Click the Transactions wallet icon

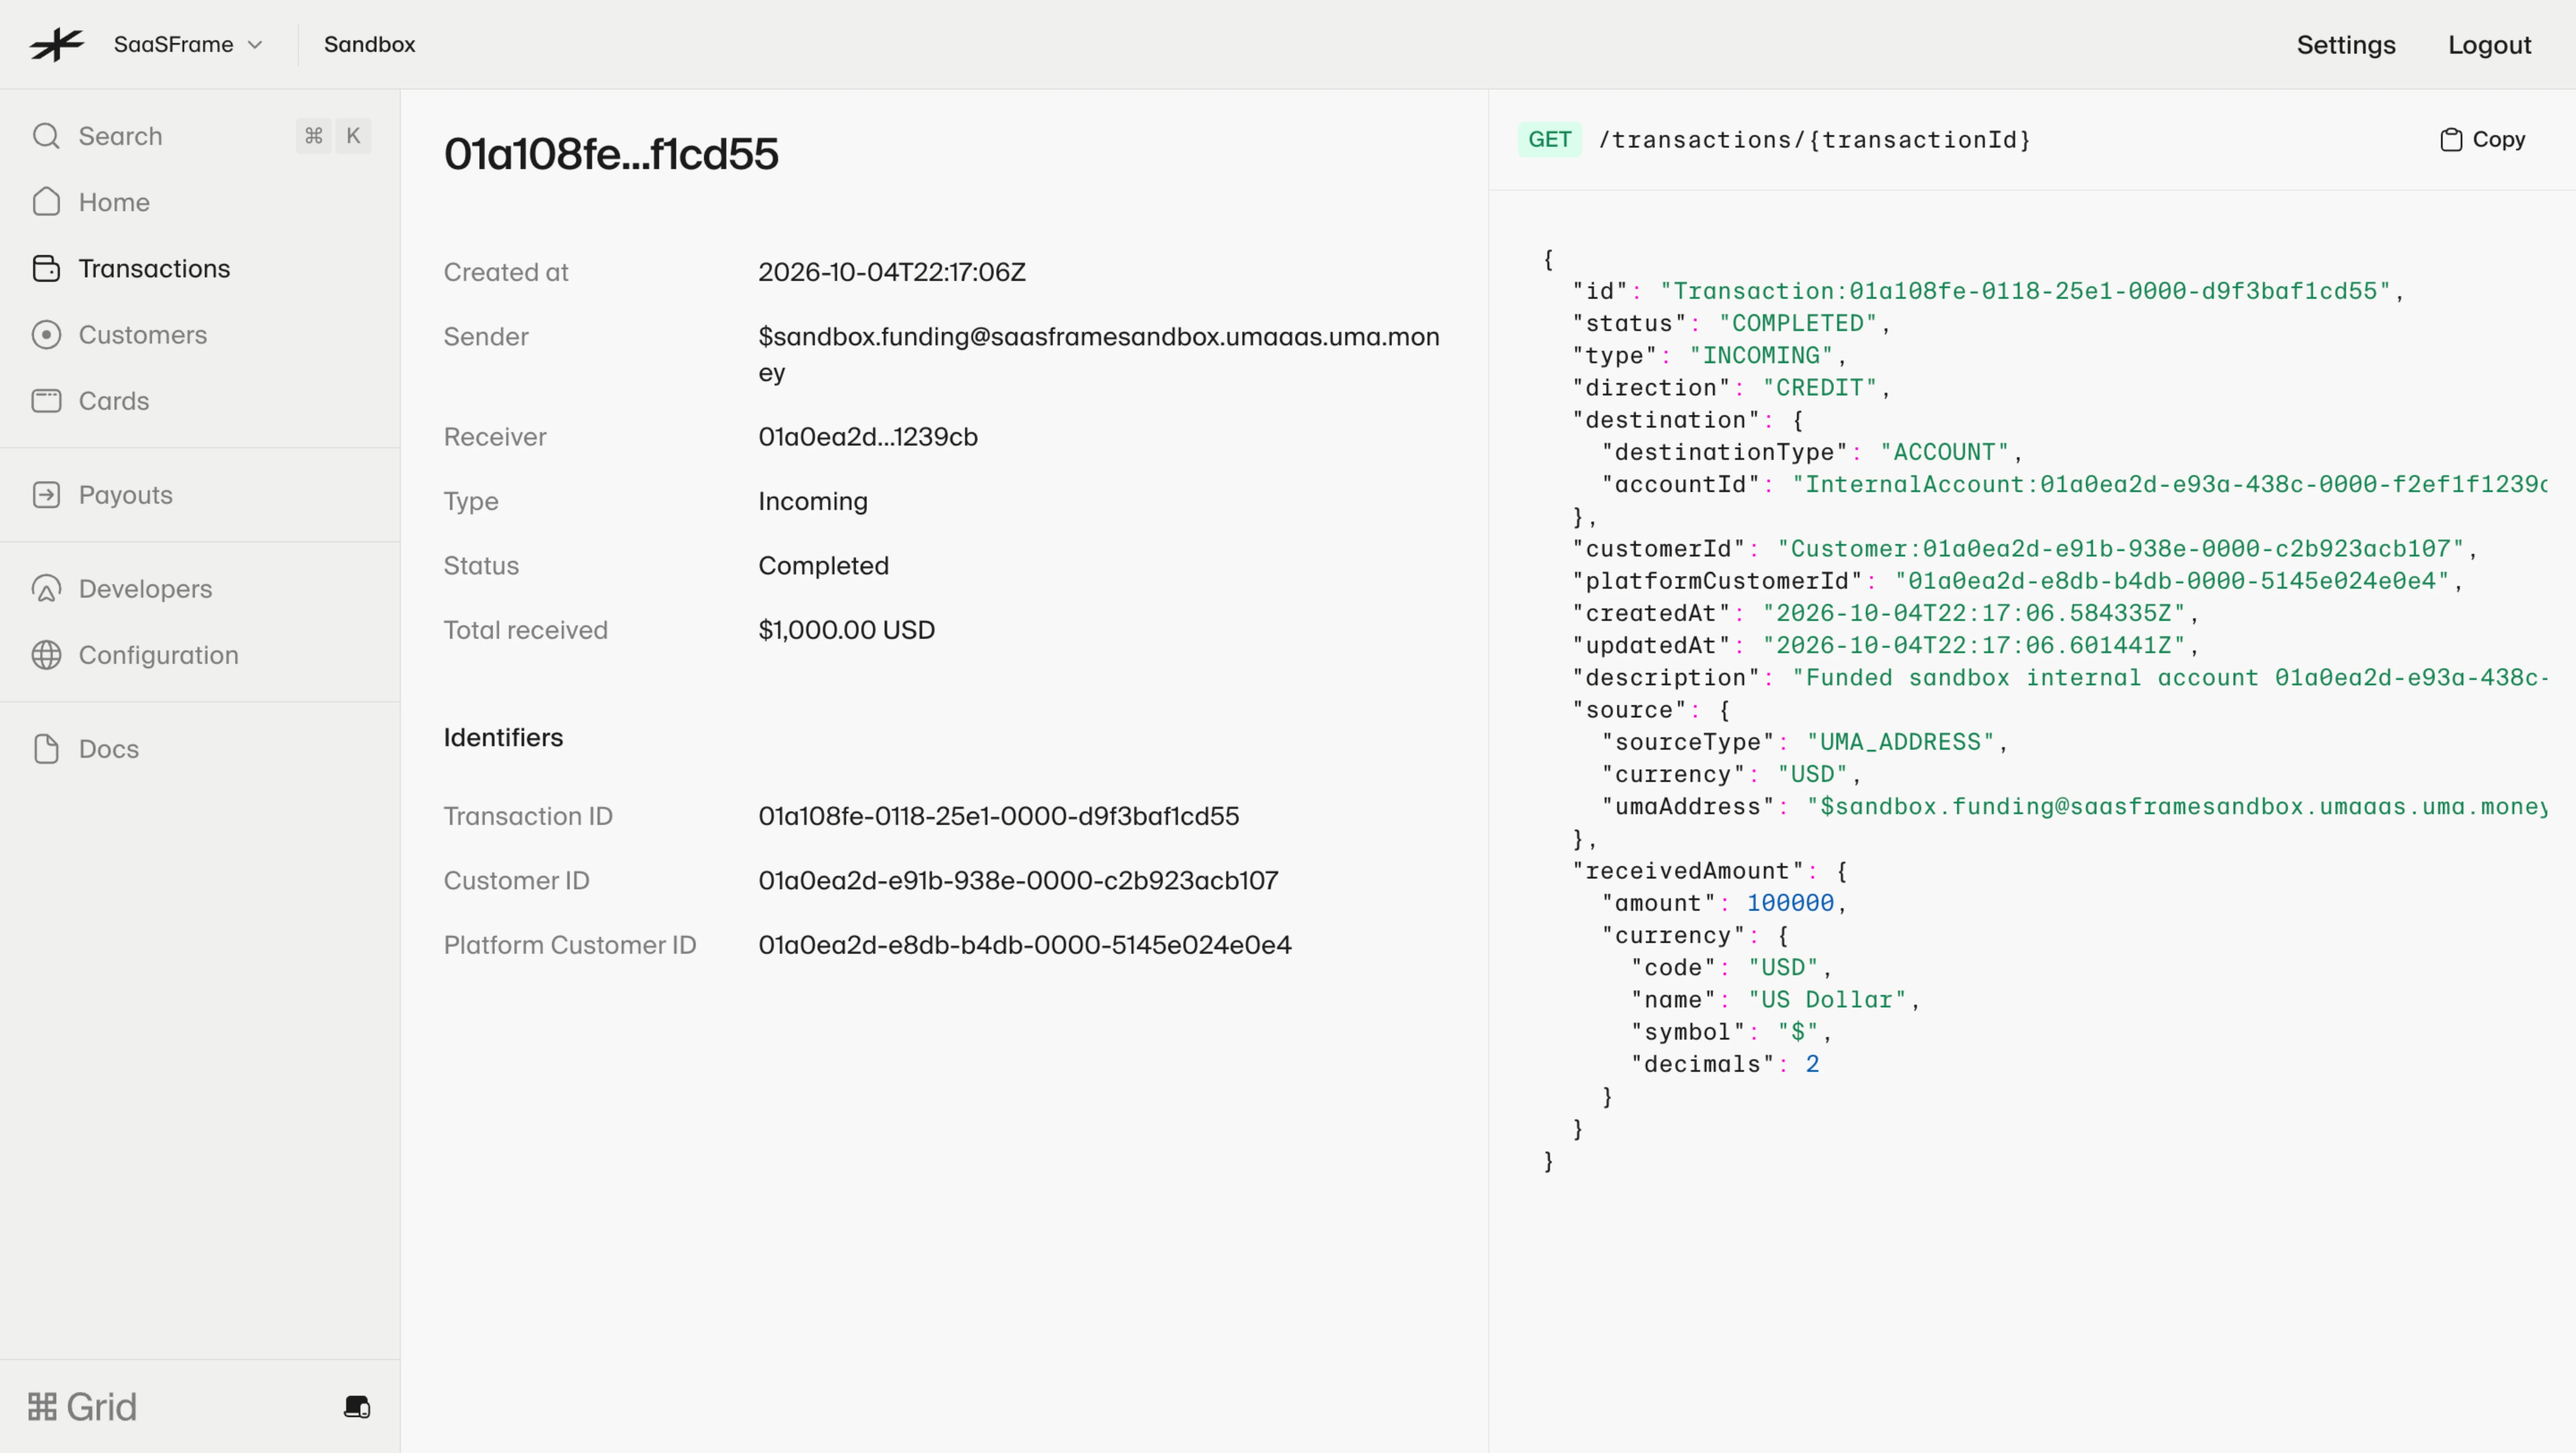tap(46, 268)
